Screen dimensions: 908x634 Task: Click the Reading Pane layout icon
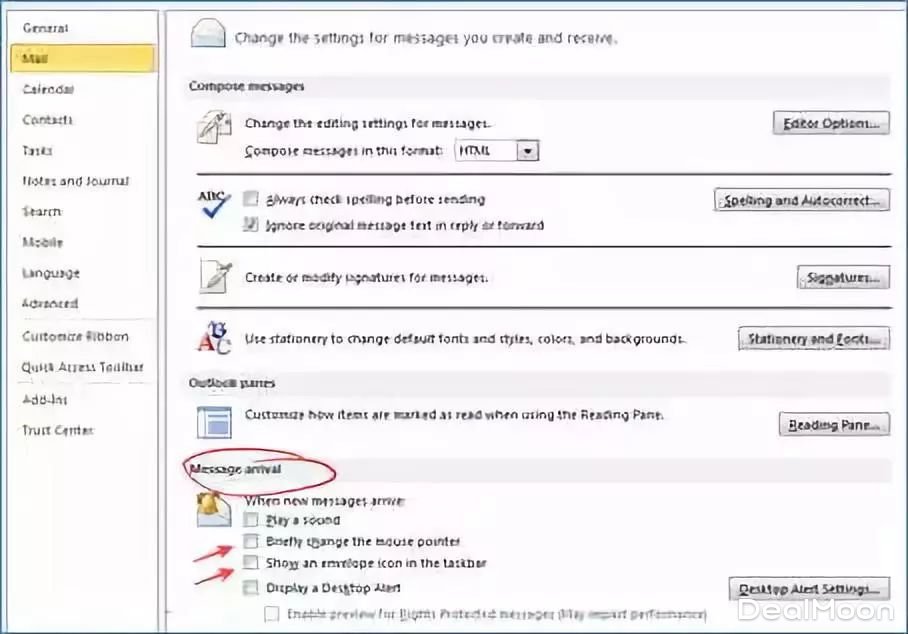213,422
